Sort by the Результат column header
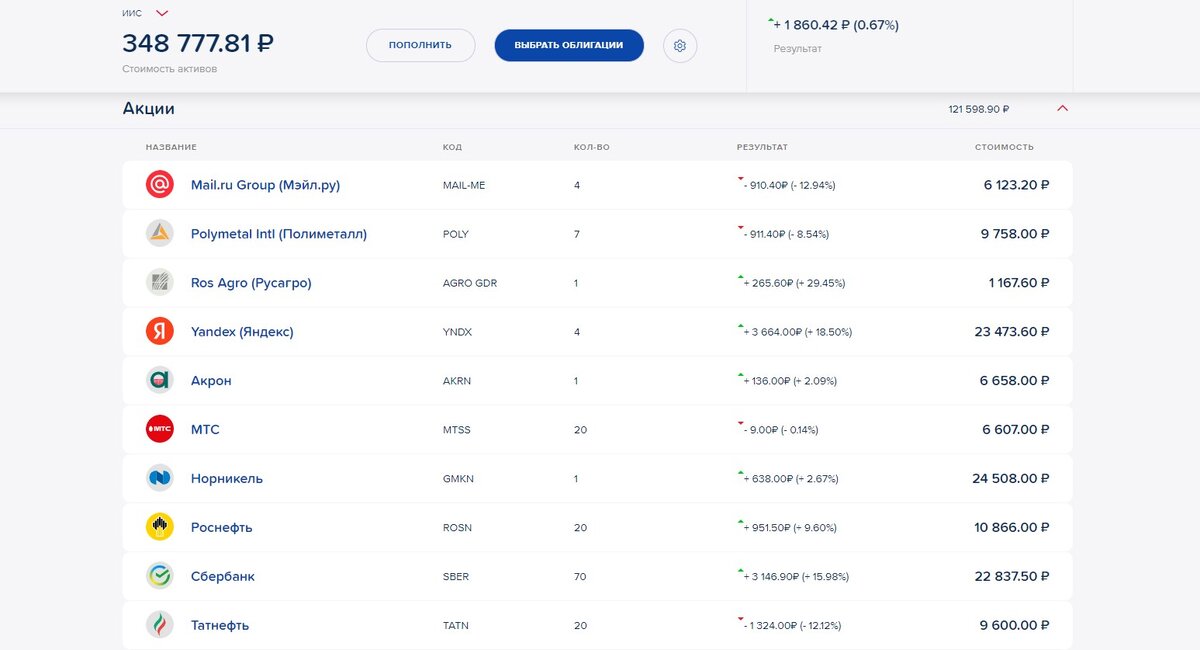 coord(762,147)
